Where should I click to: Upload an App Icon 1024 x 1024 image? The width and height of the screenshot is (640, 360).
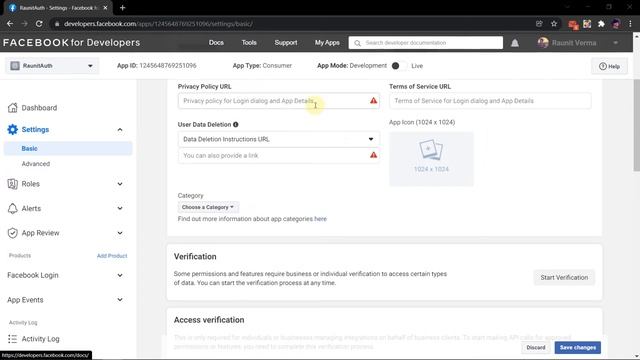[x=431, y=159]
